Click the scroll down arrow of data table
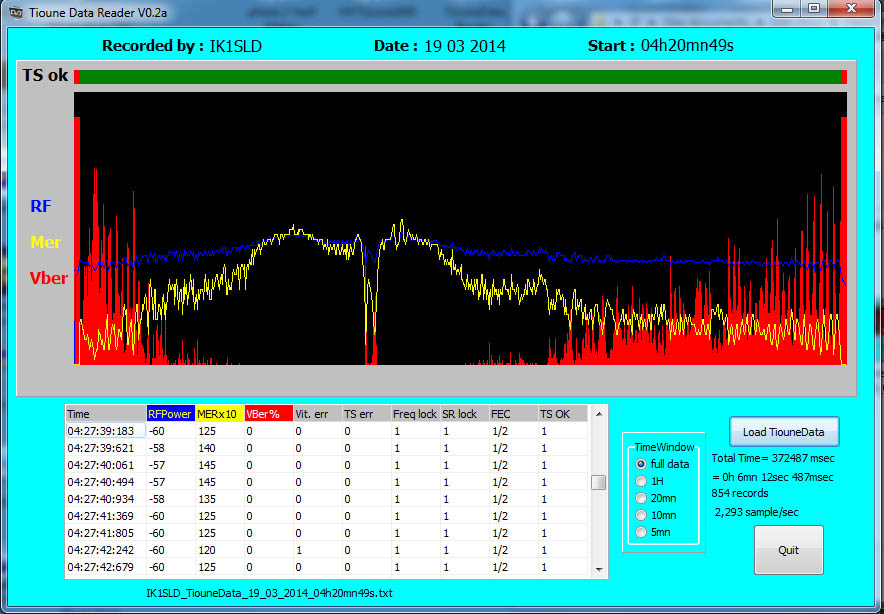This screenshot has width=884, height=614. coord(599,569)
